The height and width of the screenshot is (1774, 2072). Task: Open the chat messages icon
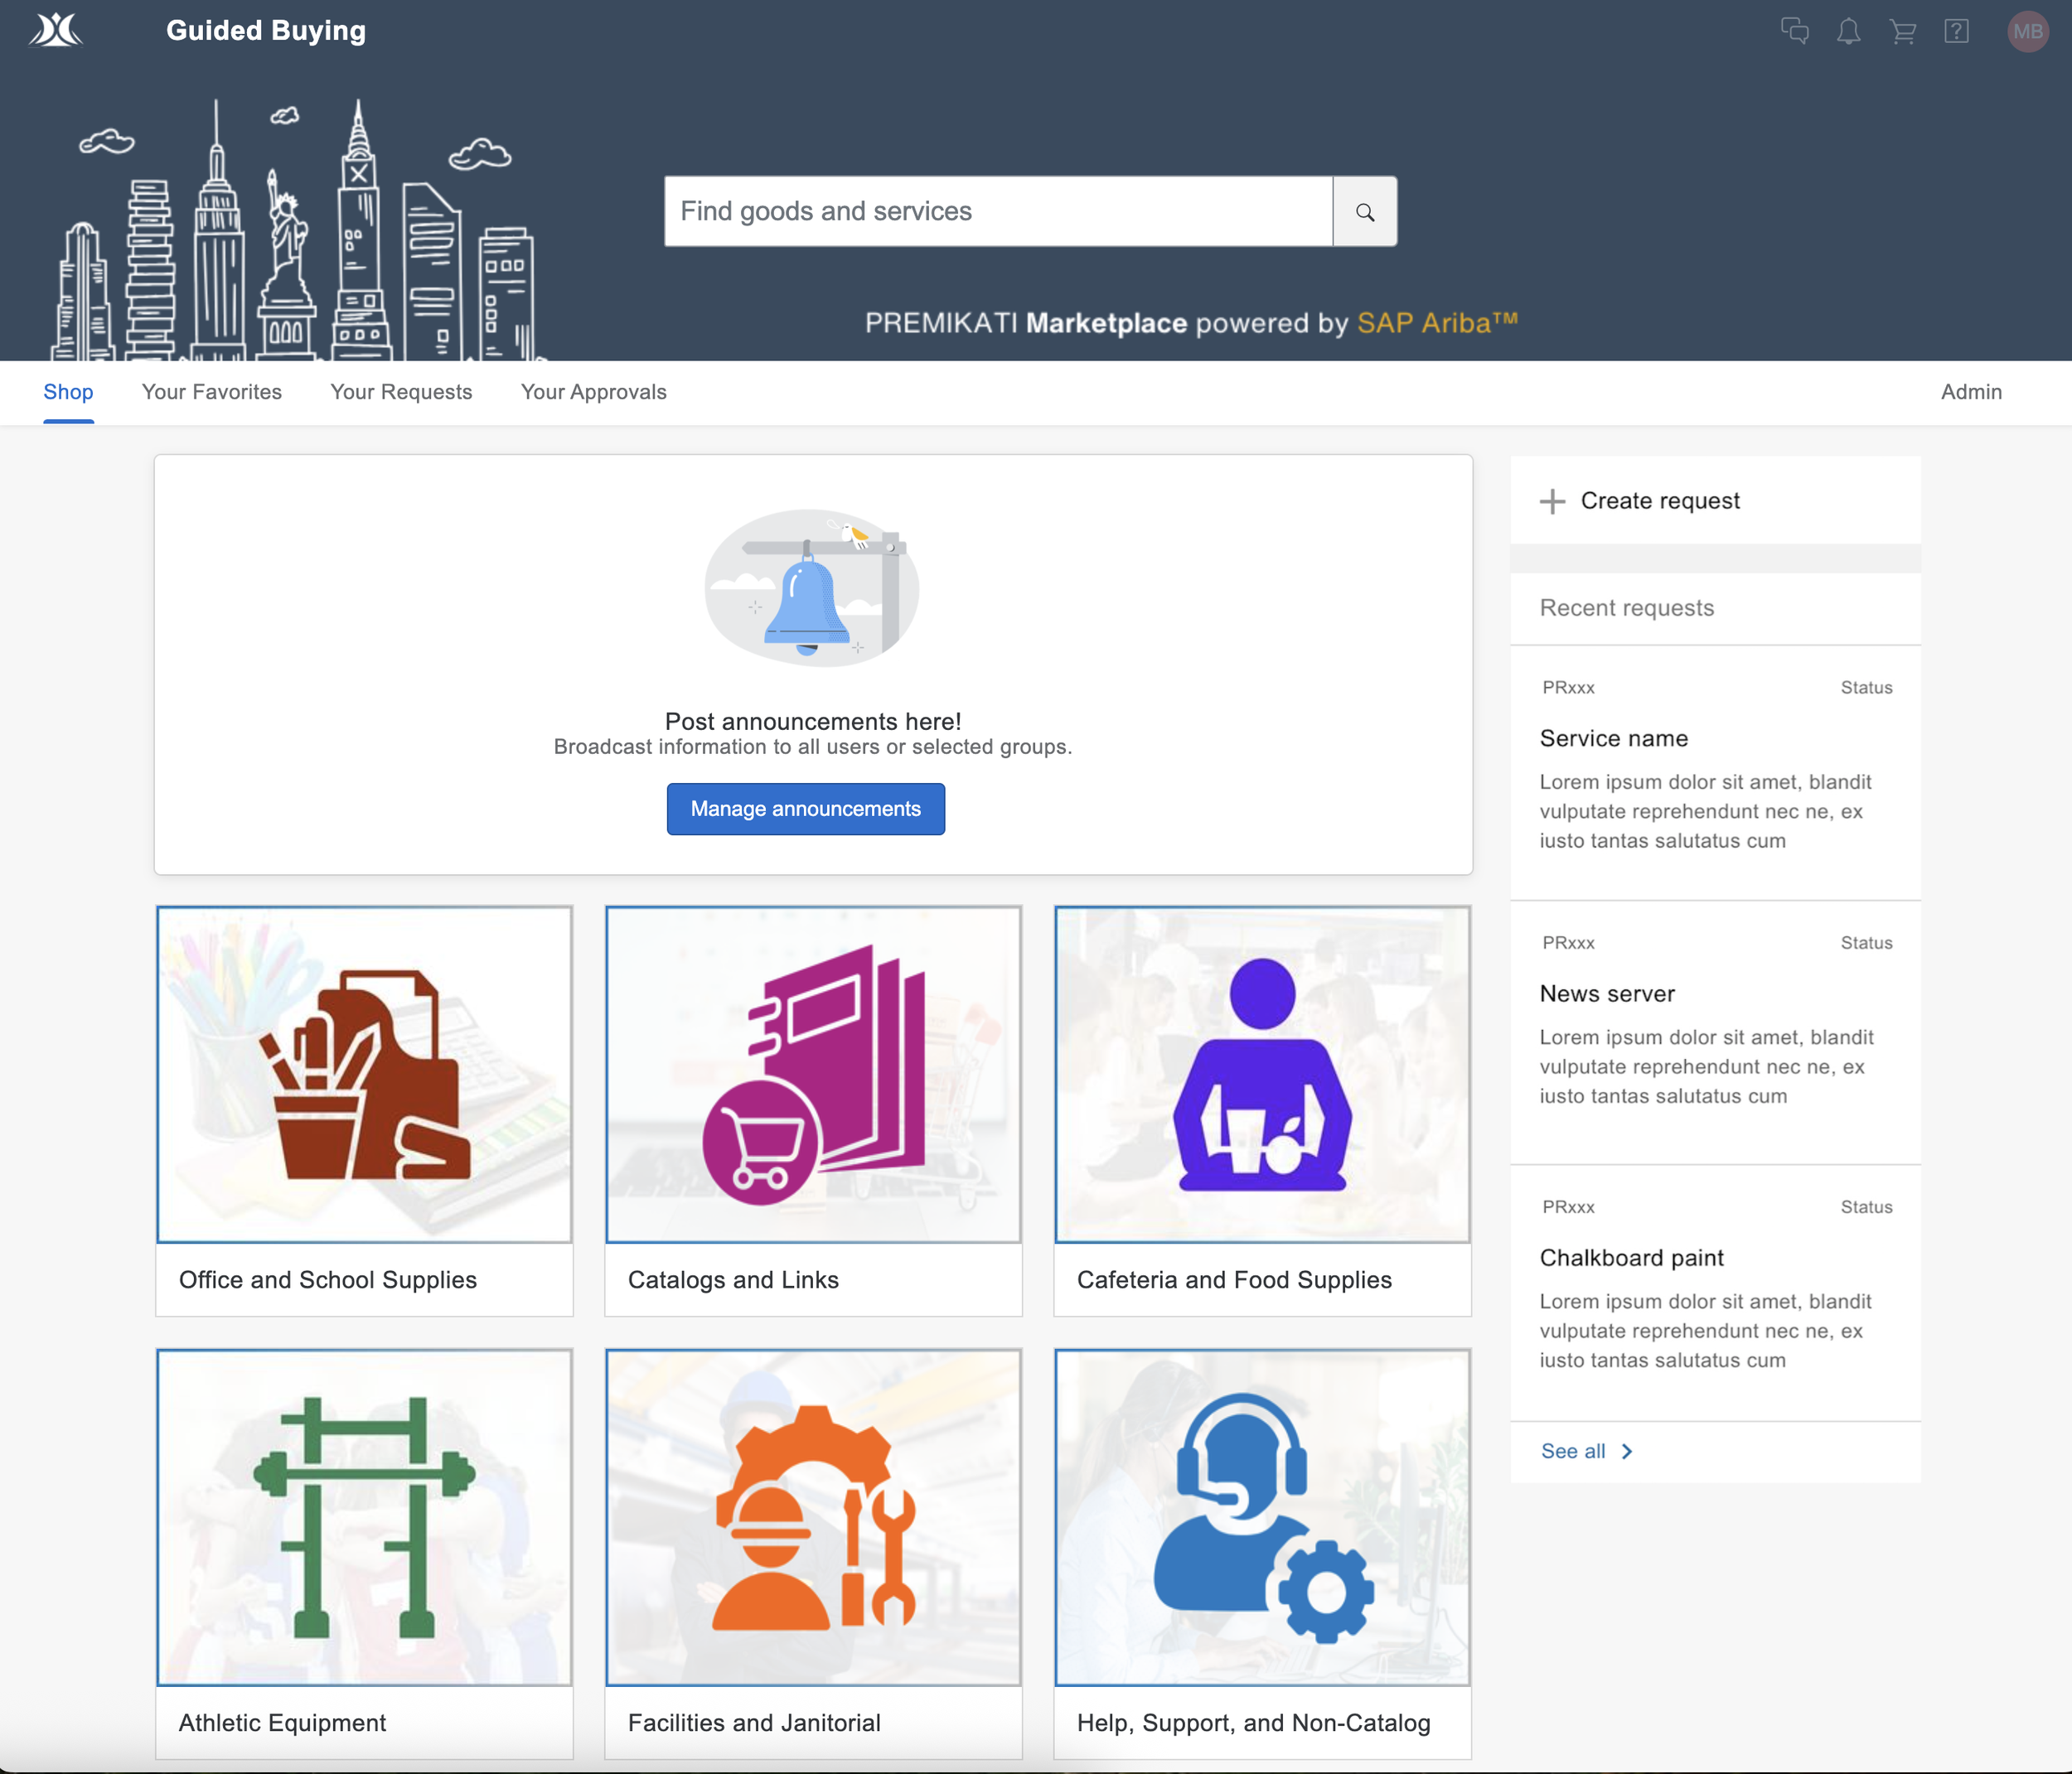pyautogui.click(x=1794, y=31)
